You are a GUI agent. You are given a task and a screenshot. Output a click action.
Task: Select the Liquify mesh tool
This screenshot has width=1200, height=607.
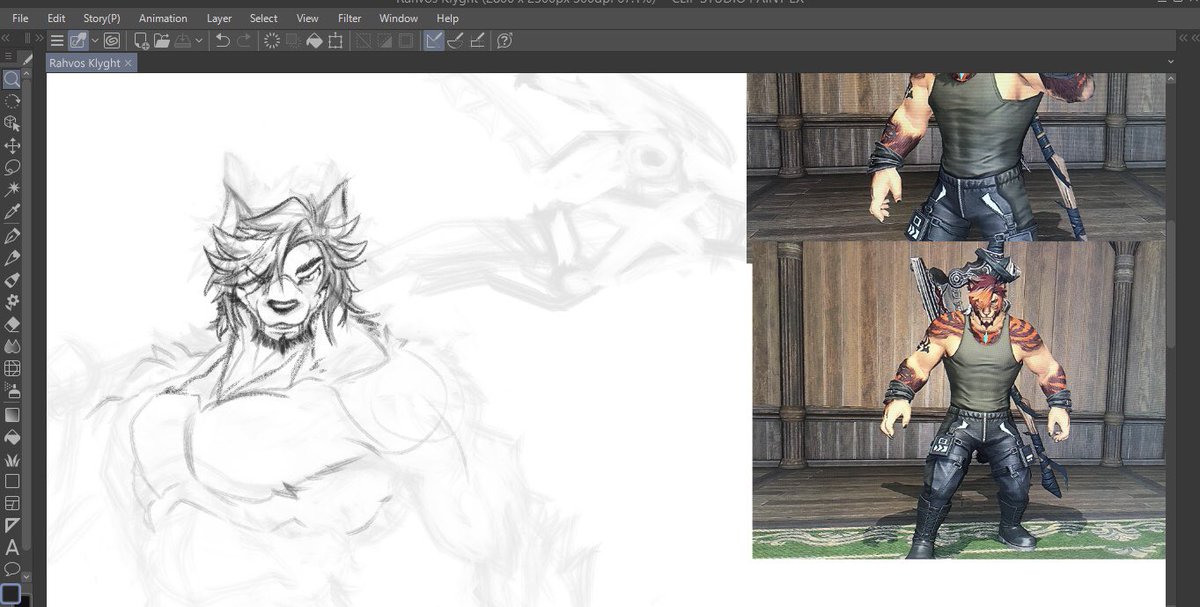point(12,368)
